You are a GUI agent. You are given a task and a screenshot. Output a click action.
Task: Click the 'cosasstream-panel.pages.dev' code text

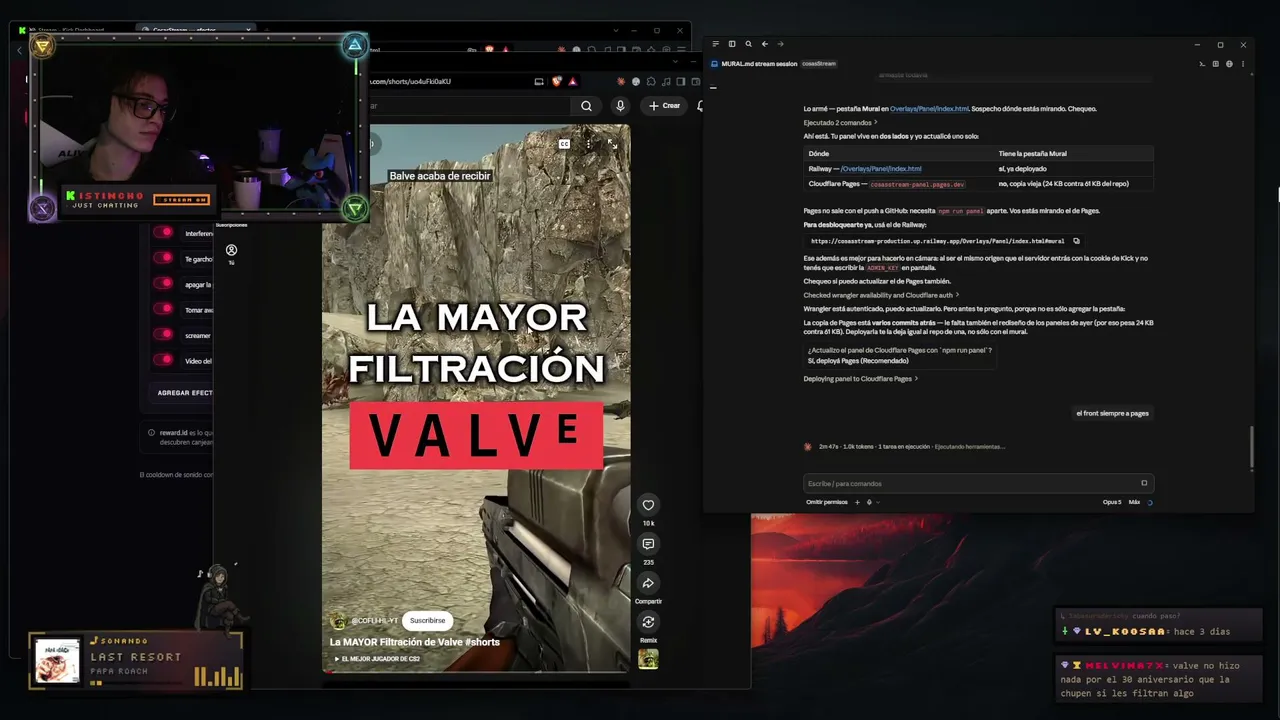point(917,185)
